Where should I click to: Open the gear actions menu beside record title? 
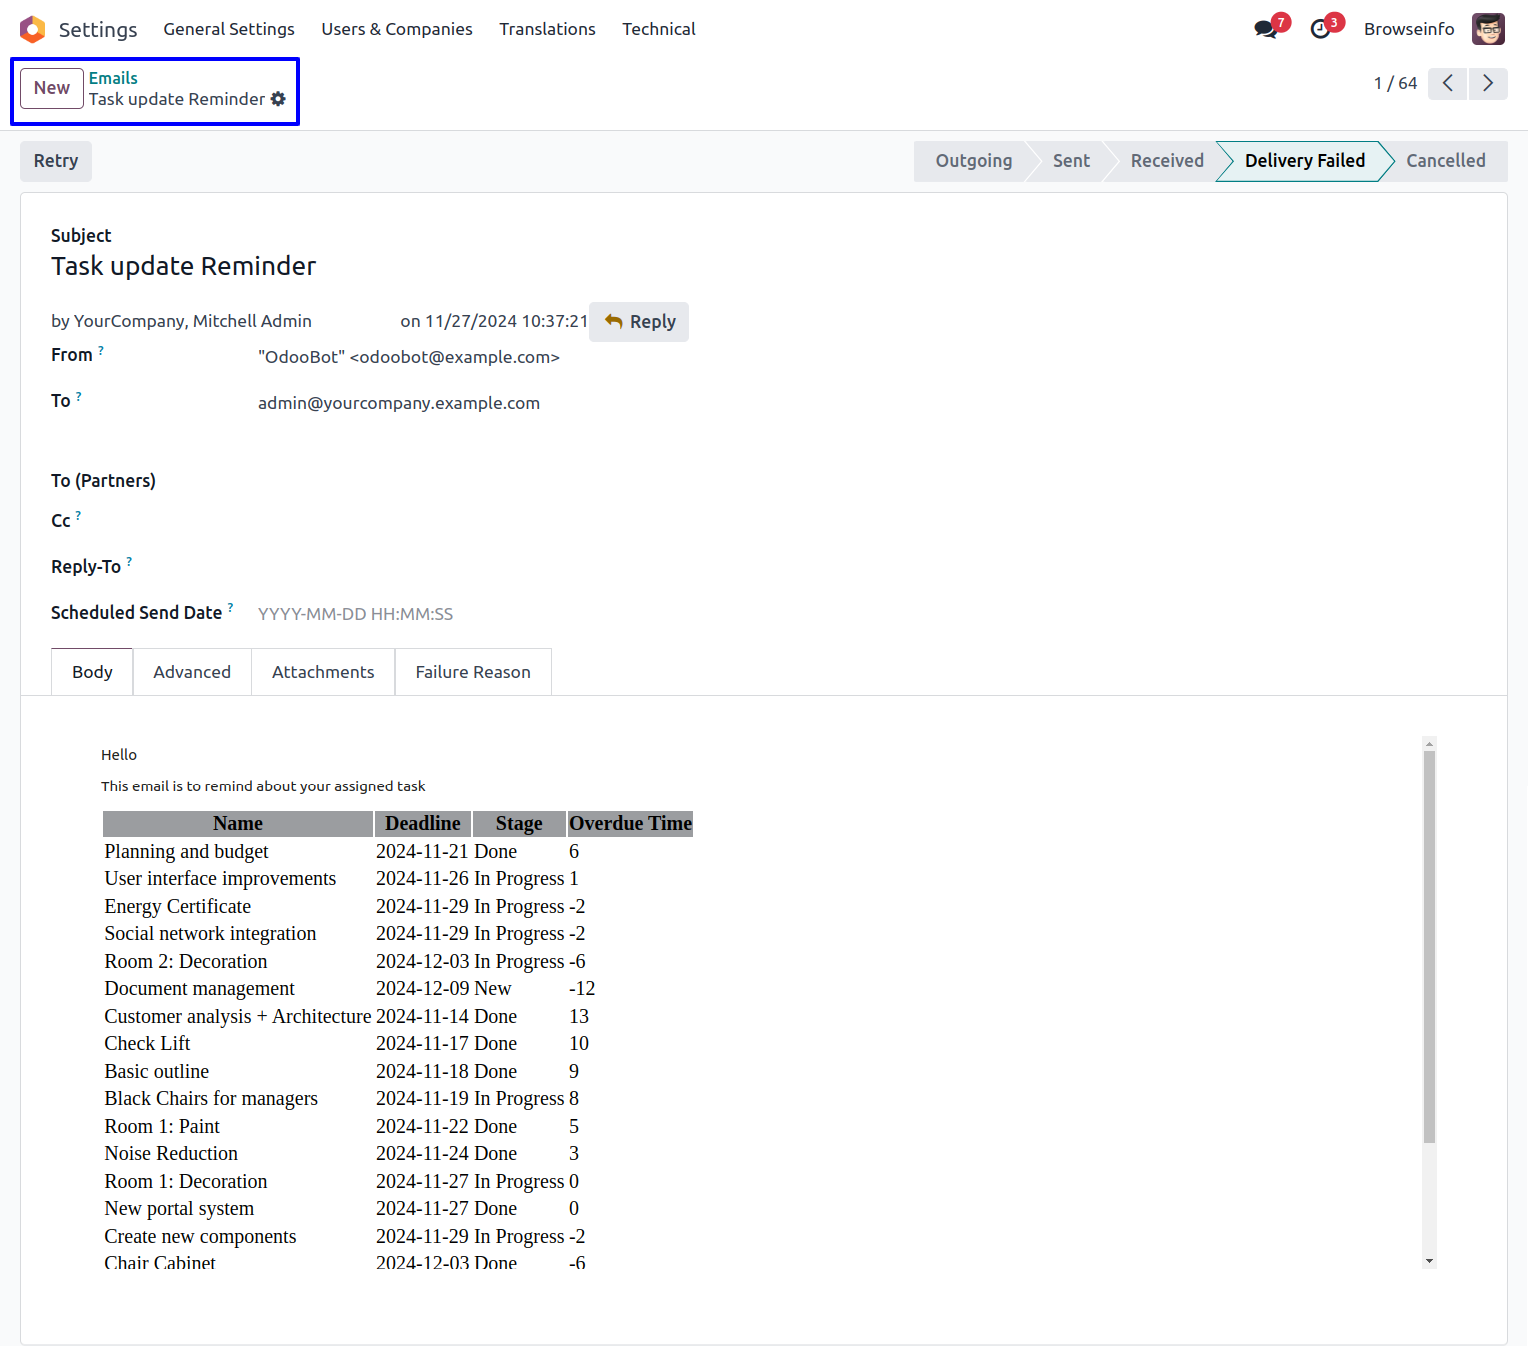(x=279, y=99)
